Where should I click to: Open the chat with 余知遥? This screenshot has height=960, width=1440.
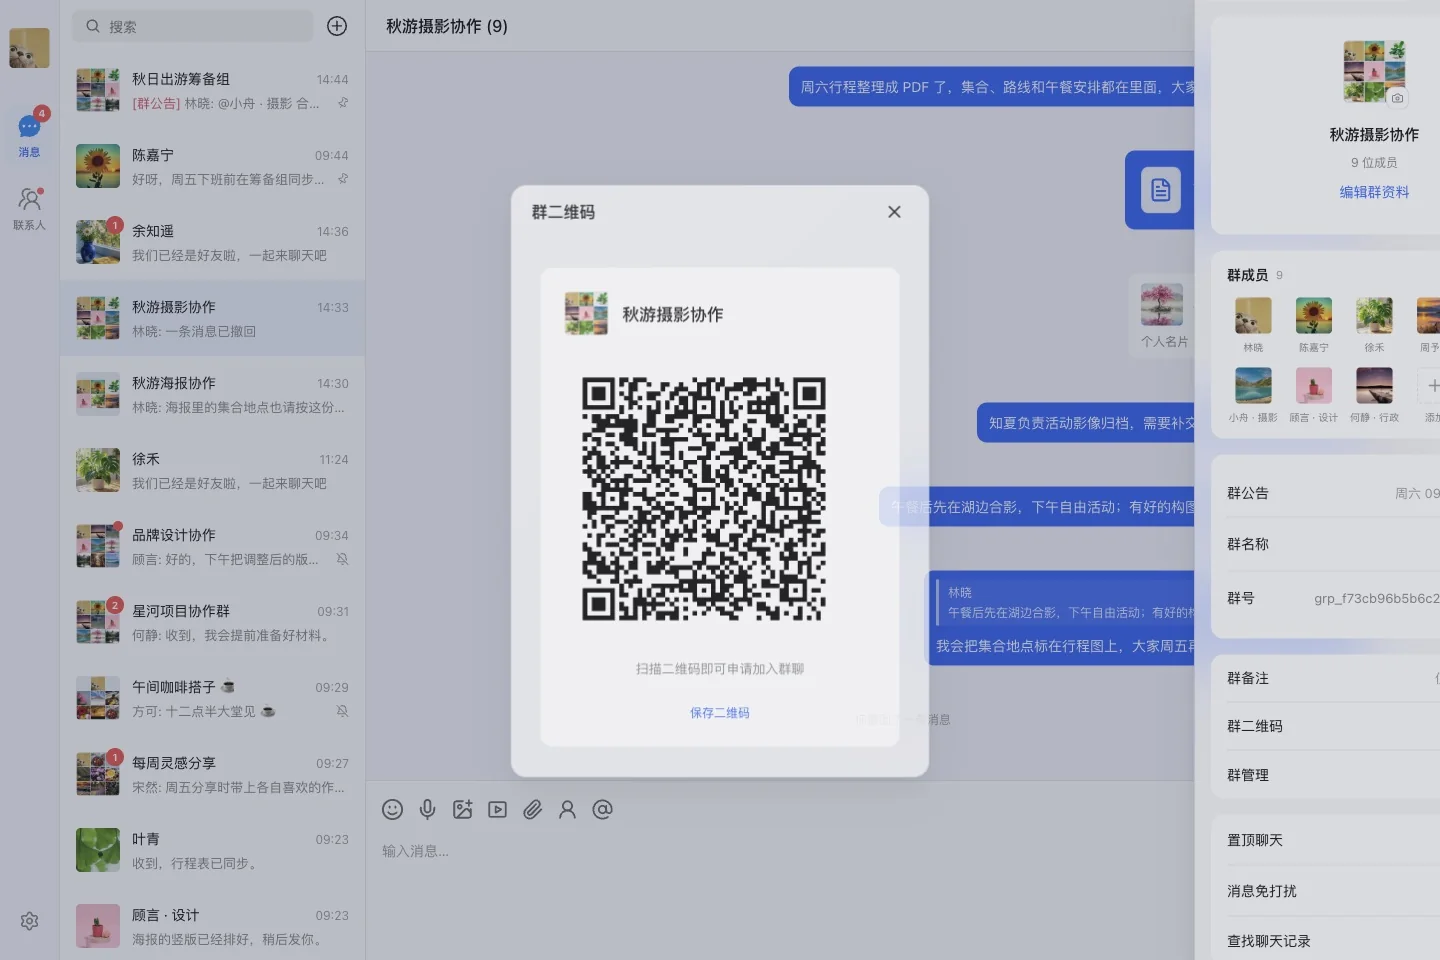(212, 242)
